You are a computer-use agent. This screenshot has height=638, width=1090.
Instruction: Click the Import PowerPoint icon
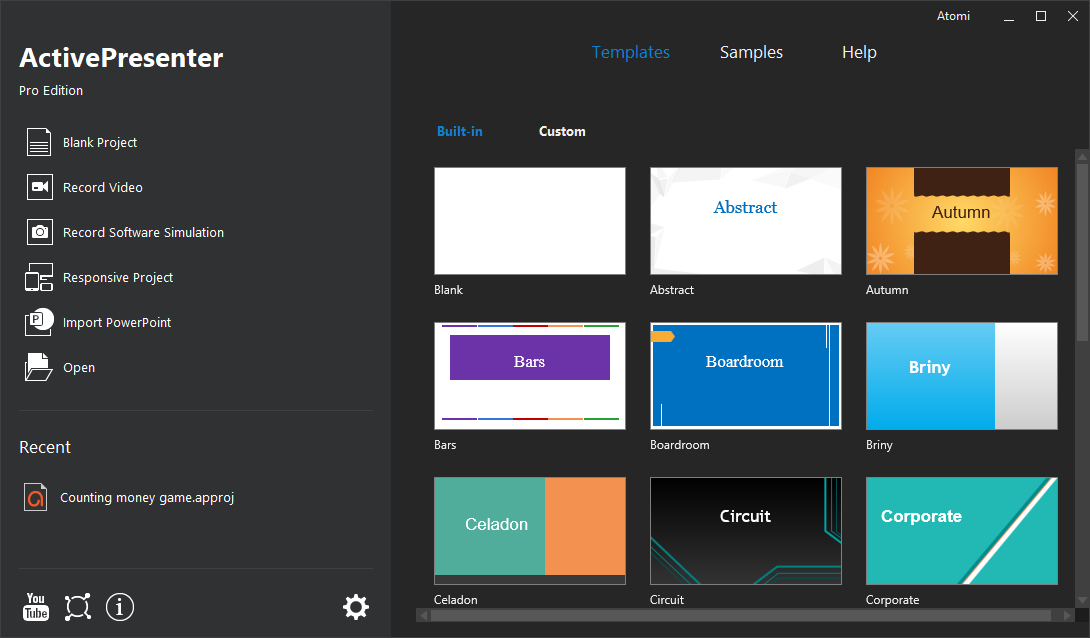tap(39, 322)
